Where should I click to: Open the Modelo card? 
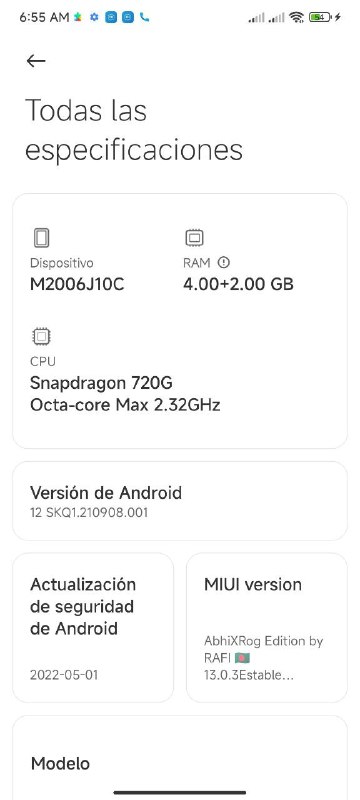point(180,758)
